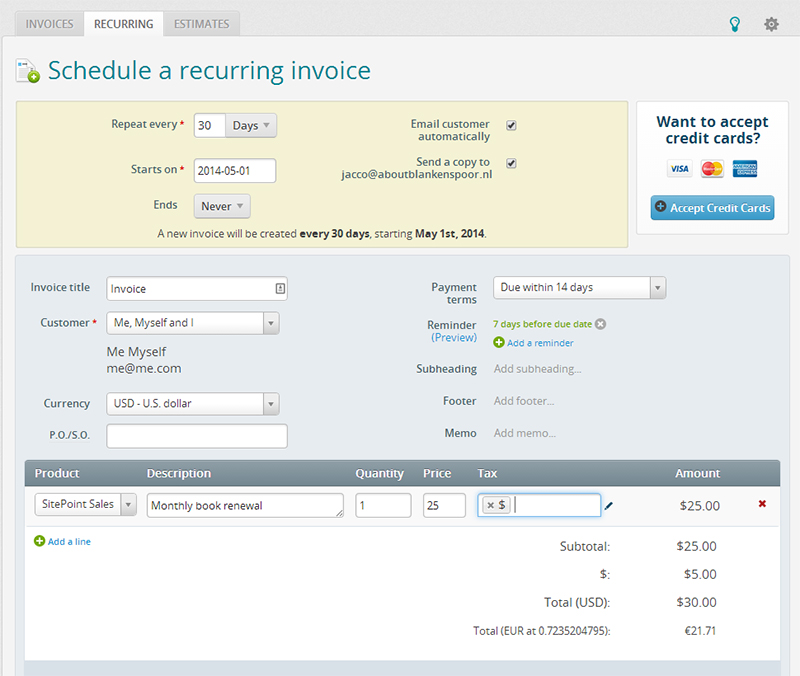Image resolution: width=800 pixels, height=676 pixels.
Task: Remove the $ tax tag
Action: (490, 506)
